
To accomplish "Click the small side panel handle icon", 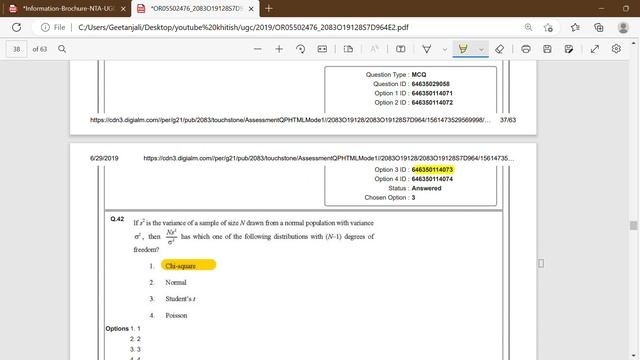I will tap(541, 263).
